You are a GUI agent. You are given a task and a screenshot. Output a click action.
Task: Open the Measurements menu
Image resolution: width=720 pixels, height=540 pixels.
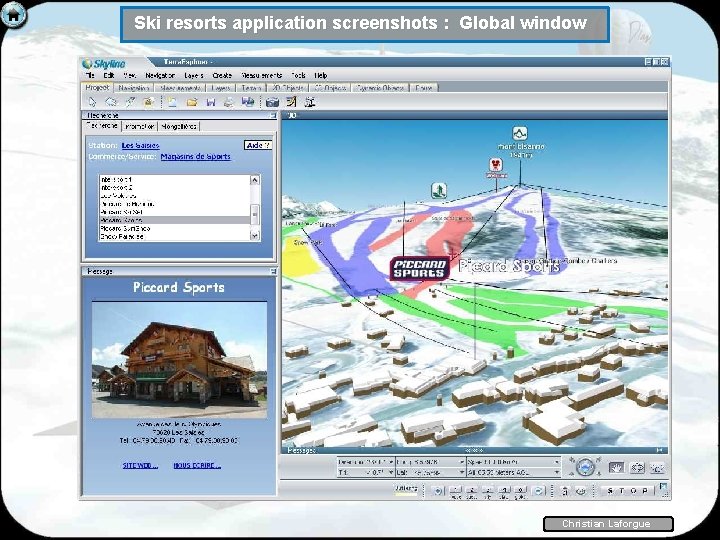pyautogui.click(x=261, y=75)
